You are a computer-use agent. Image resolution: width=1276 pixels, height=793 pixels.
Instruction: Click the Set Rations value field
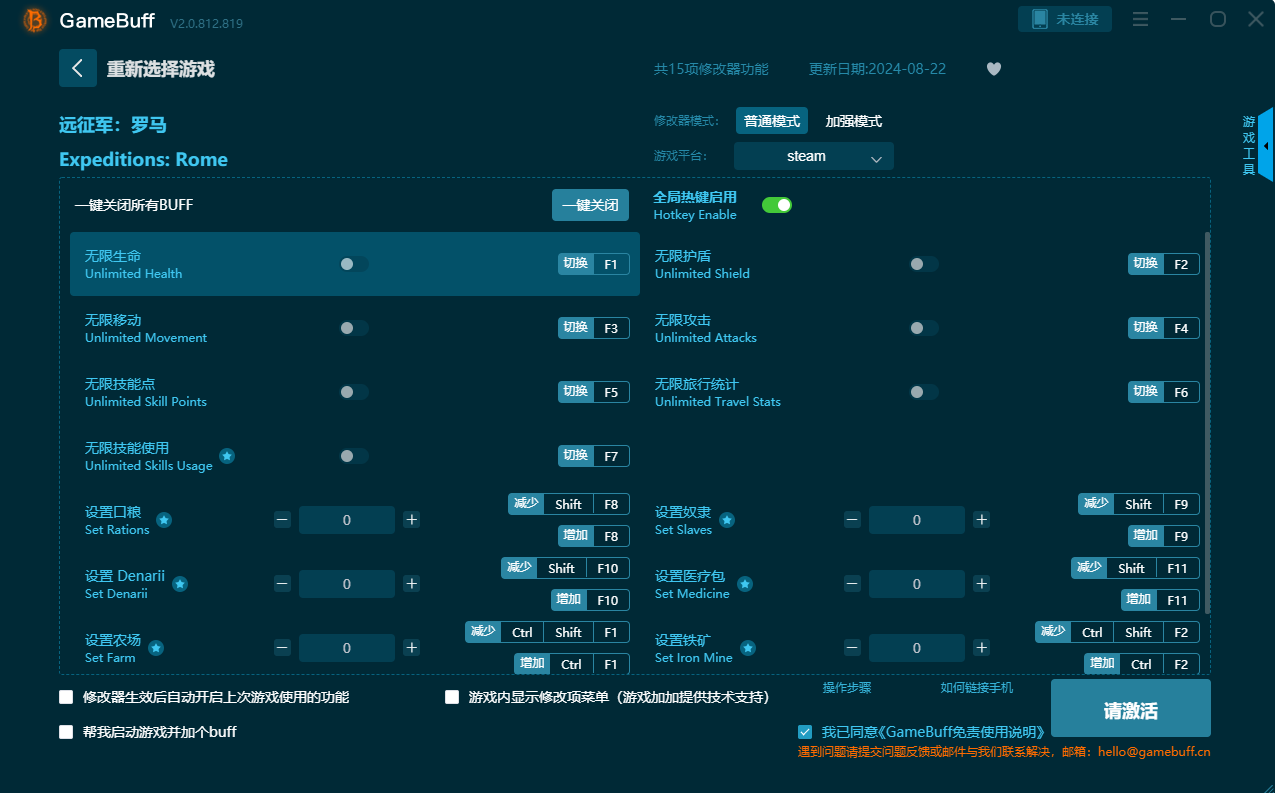[347, 520]
